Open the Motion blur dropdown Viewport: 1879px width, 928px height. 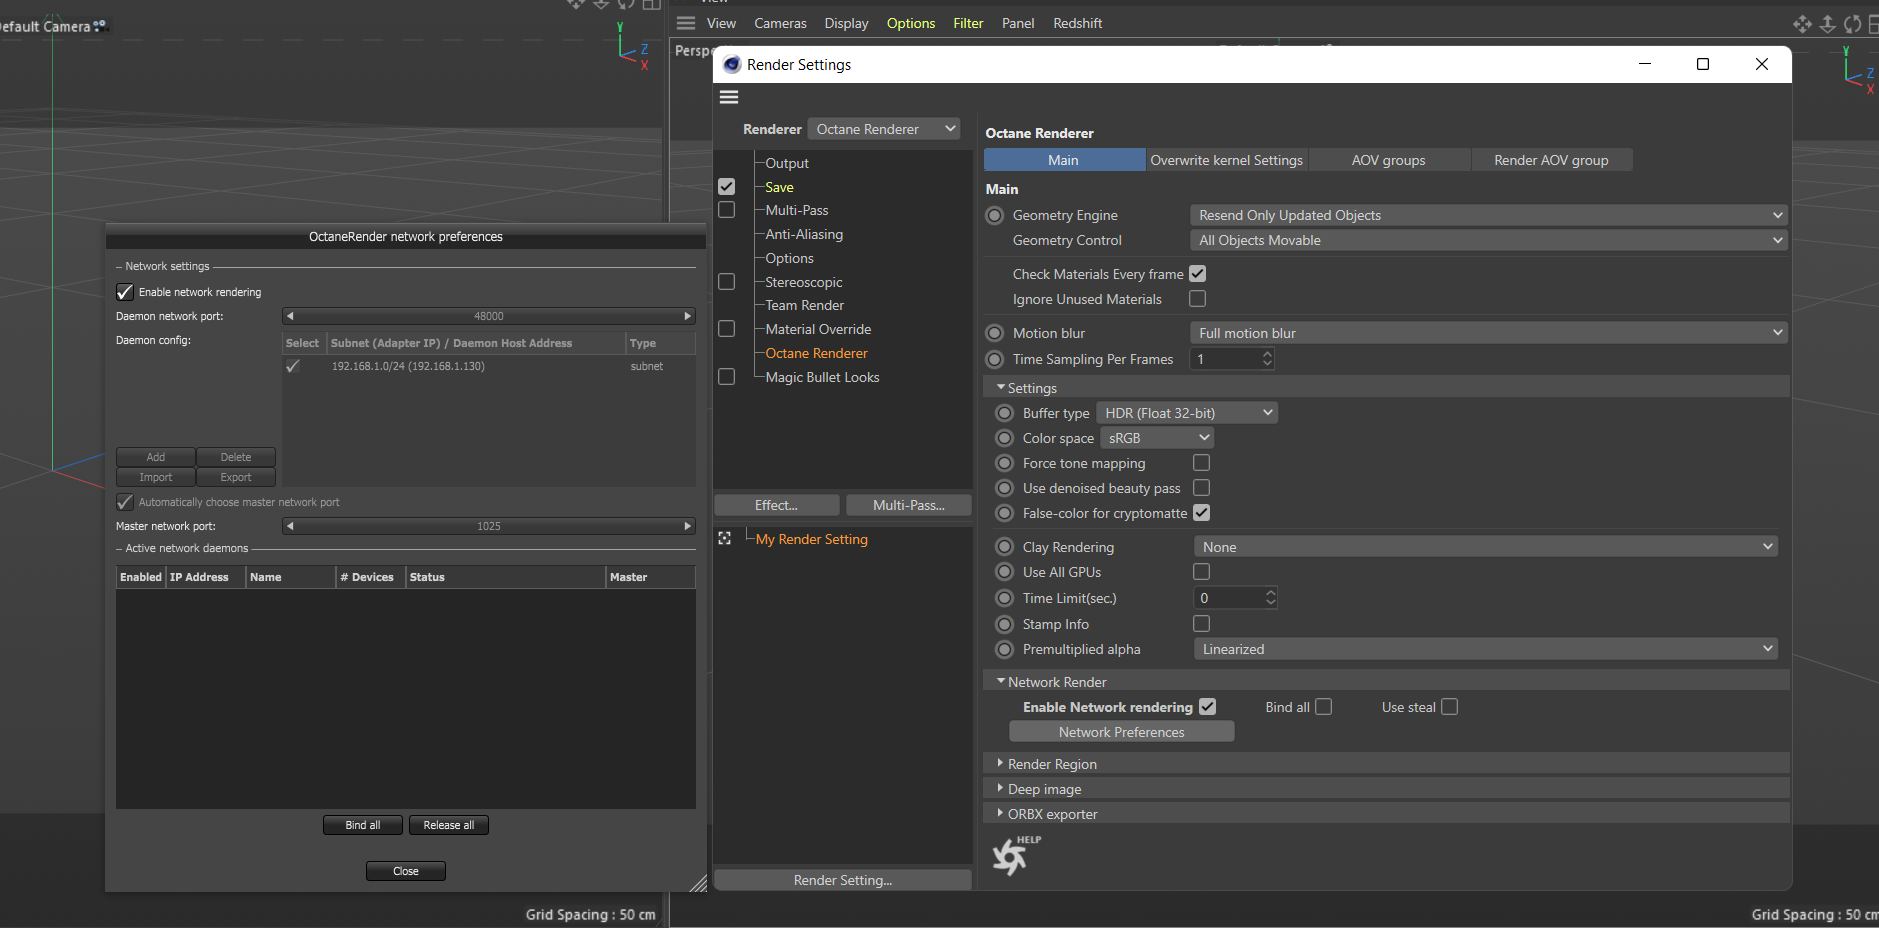tap(1488, 333)
